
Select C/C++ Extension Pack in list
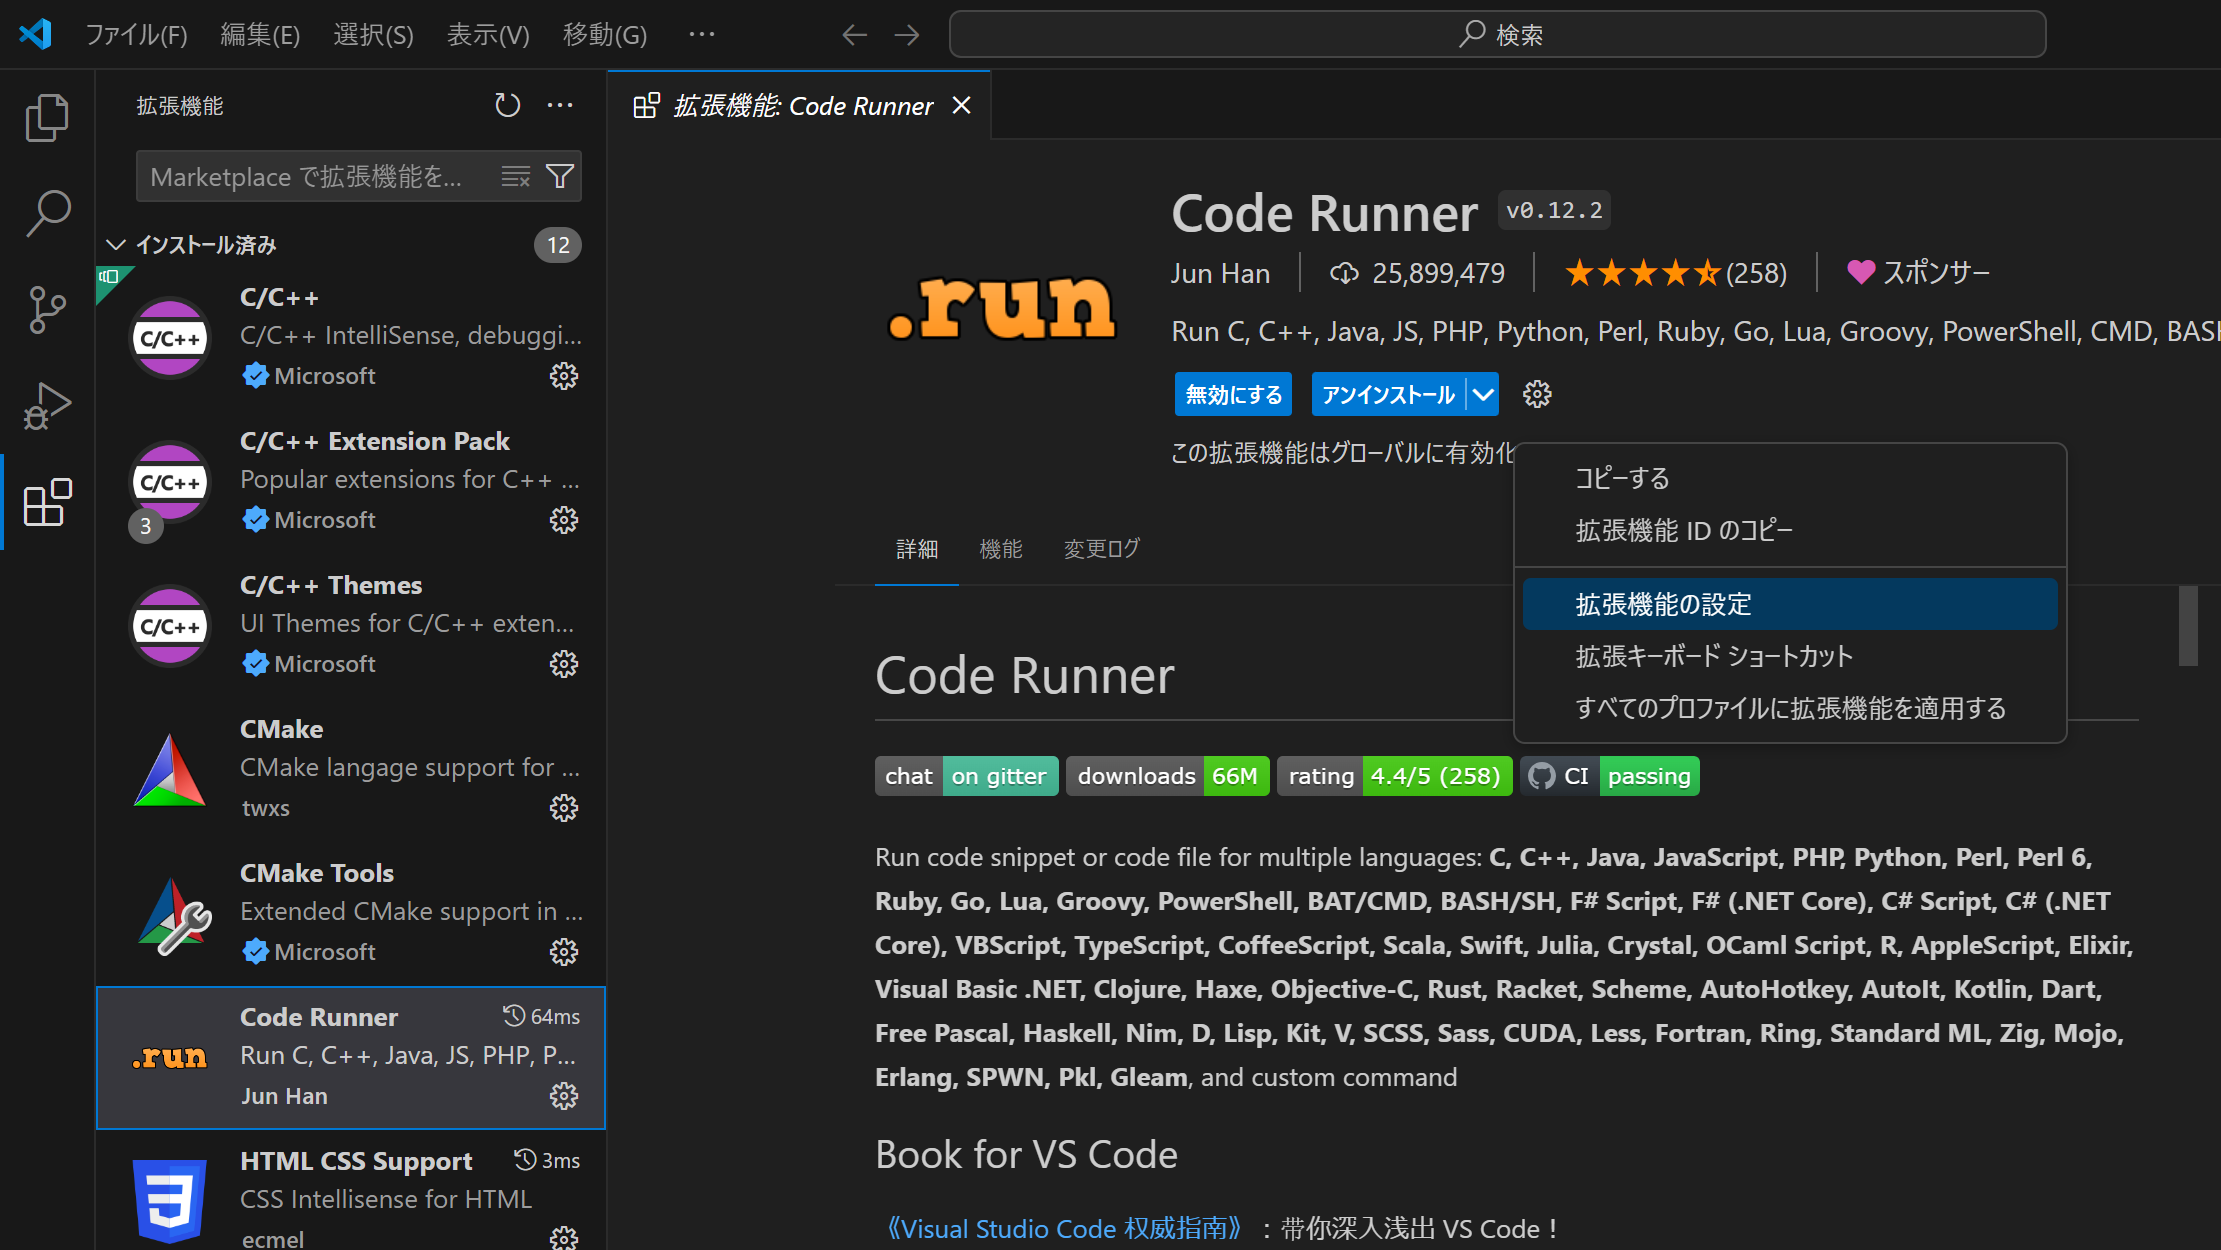[351, 481]
